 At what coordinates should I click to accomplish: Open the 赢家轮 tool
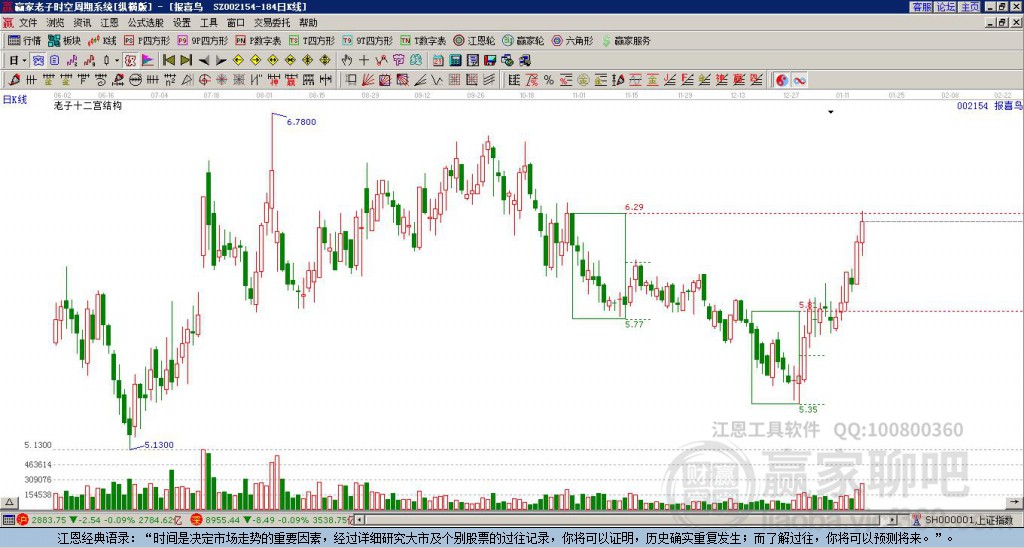[523, 40]
